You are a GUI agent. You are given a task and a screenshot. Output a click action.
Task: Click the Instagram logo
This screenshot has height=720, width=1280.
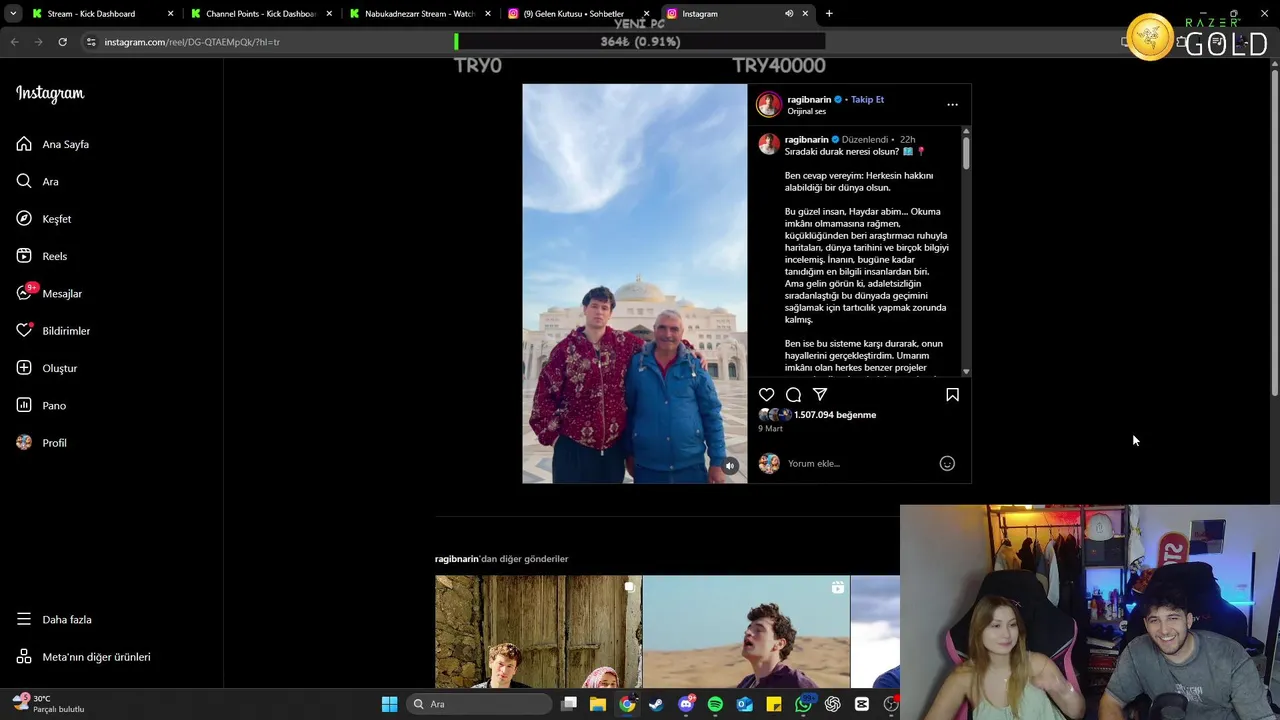point(50,94)
